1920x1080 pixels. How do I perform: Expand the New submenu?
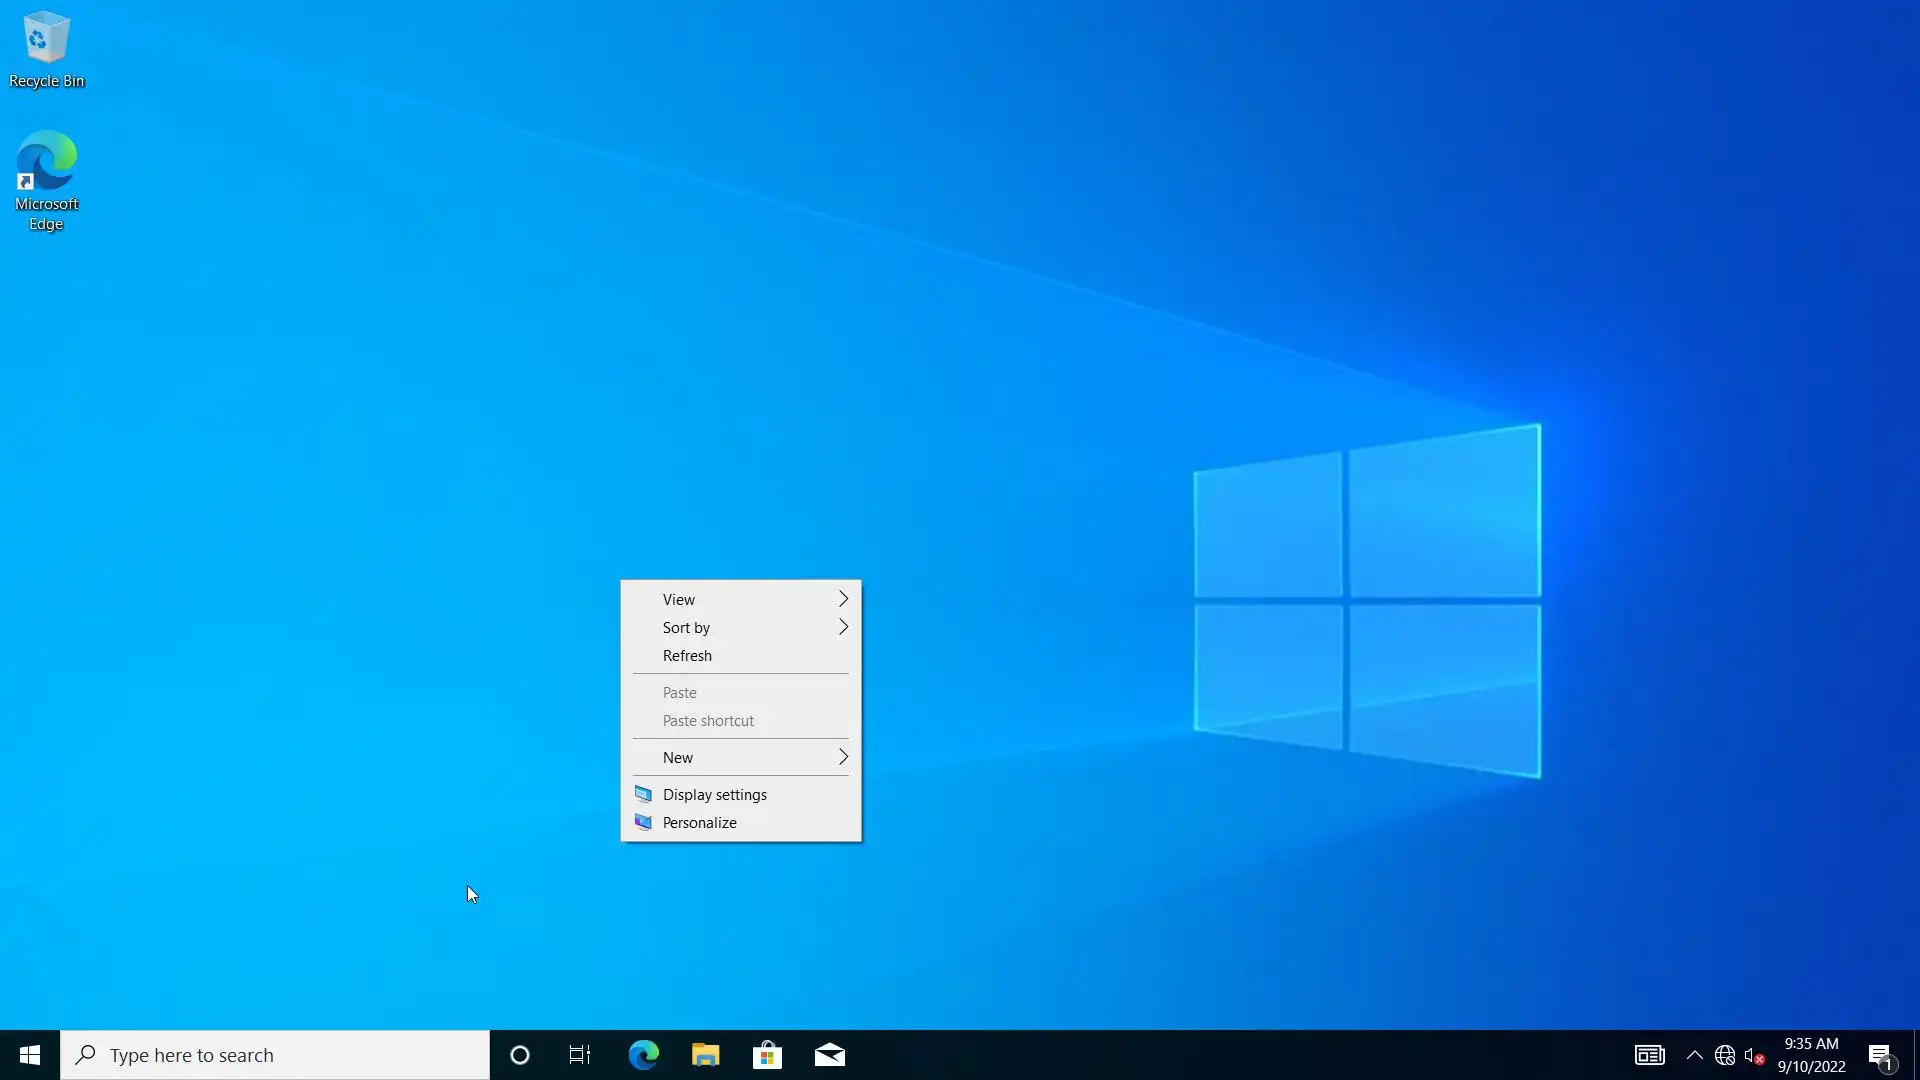[740, 757]
